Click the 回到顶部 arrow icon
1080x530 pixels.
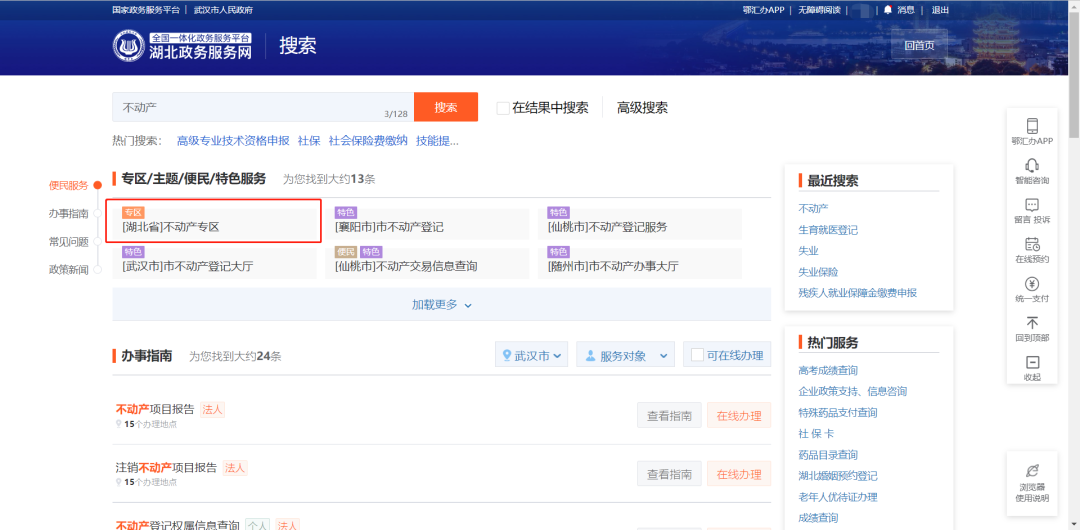(x=1032, y=323)
